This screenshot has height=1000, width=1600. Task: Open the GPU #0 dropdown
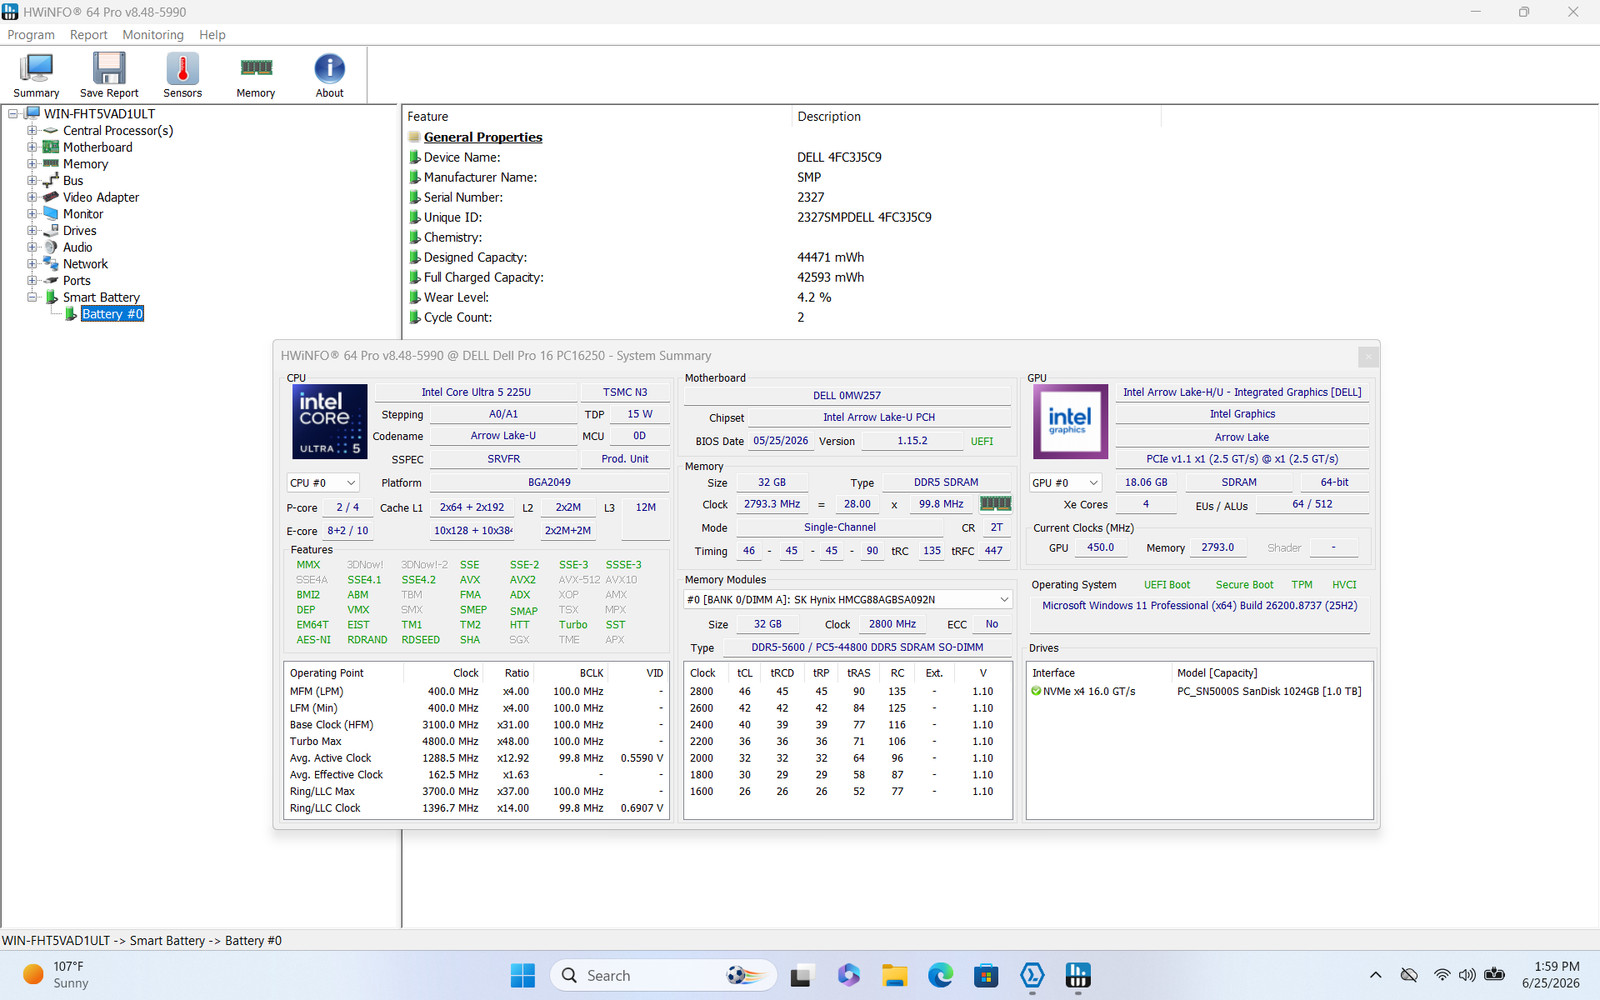point(1065,483)
